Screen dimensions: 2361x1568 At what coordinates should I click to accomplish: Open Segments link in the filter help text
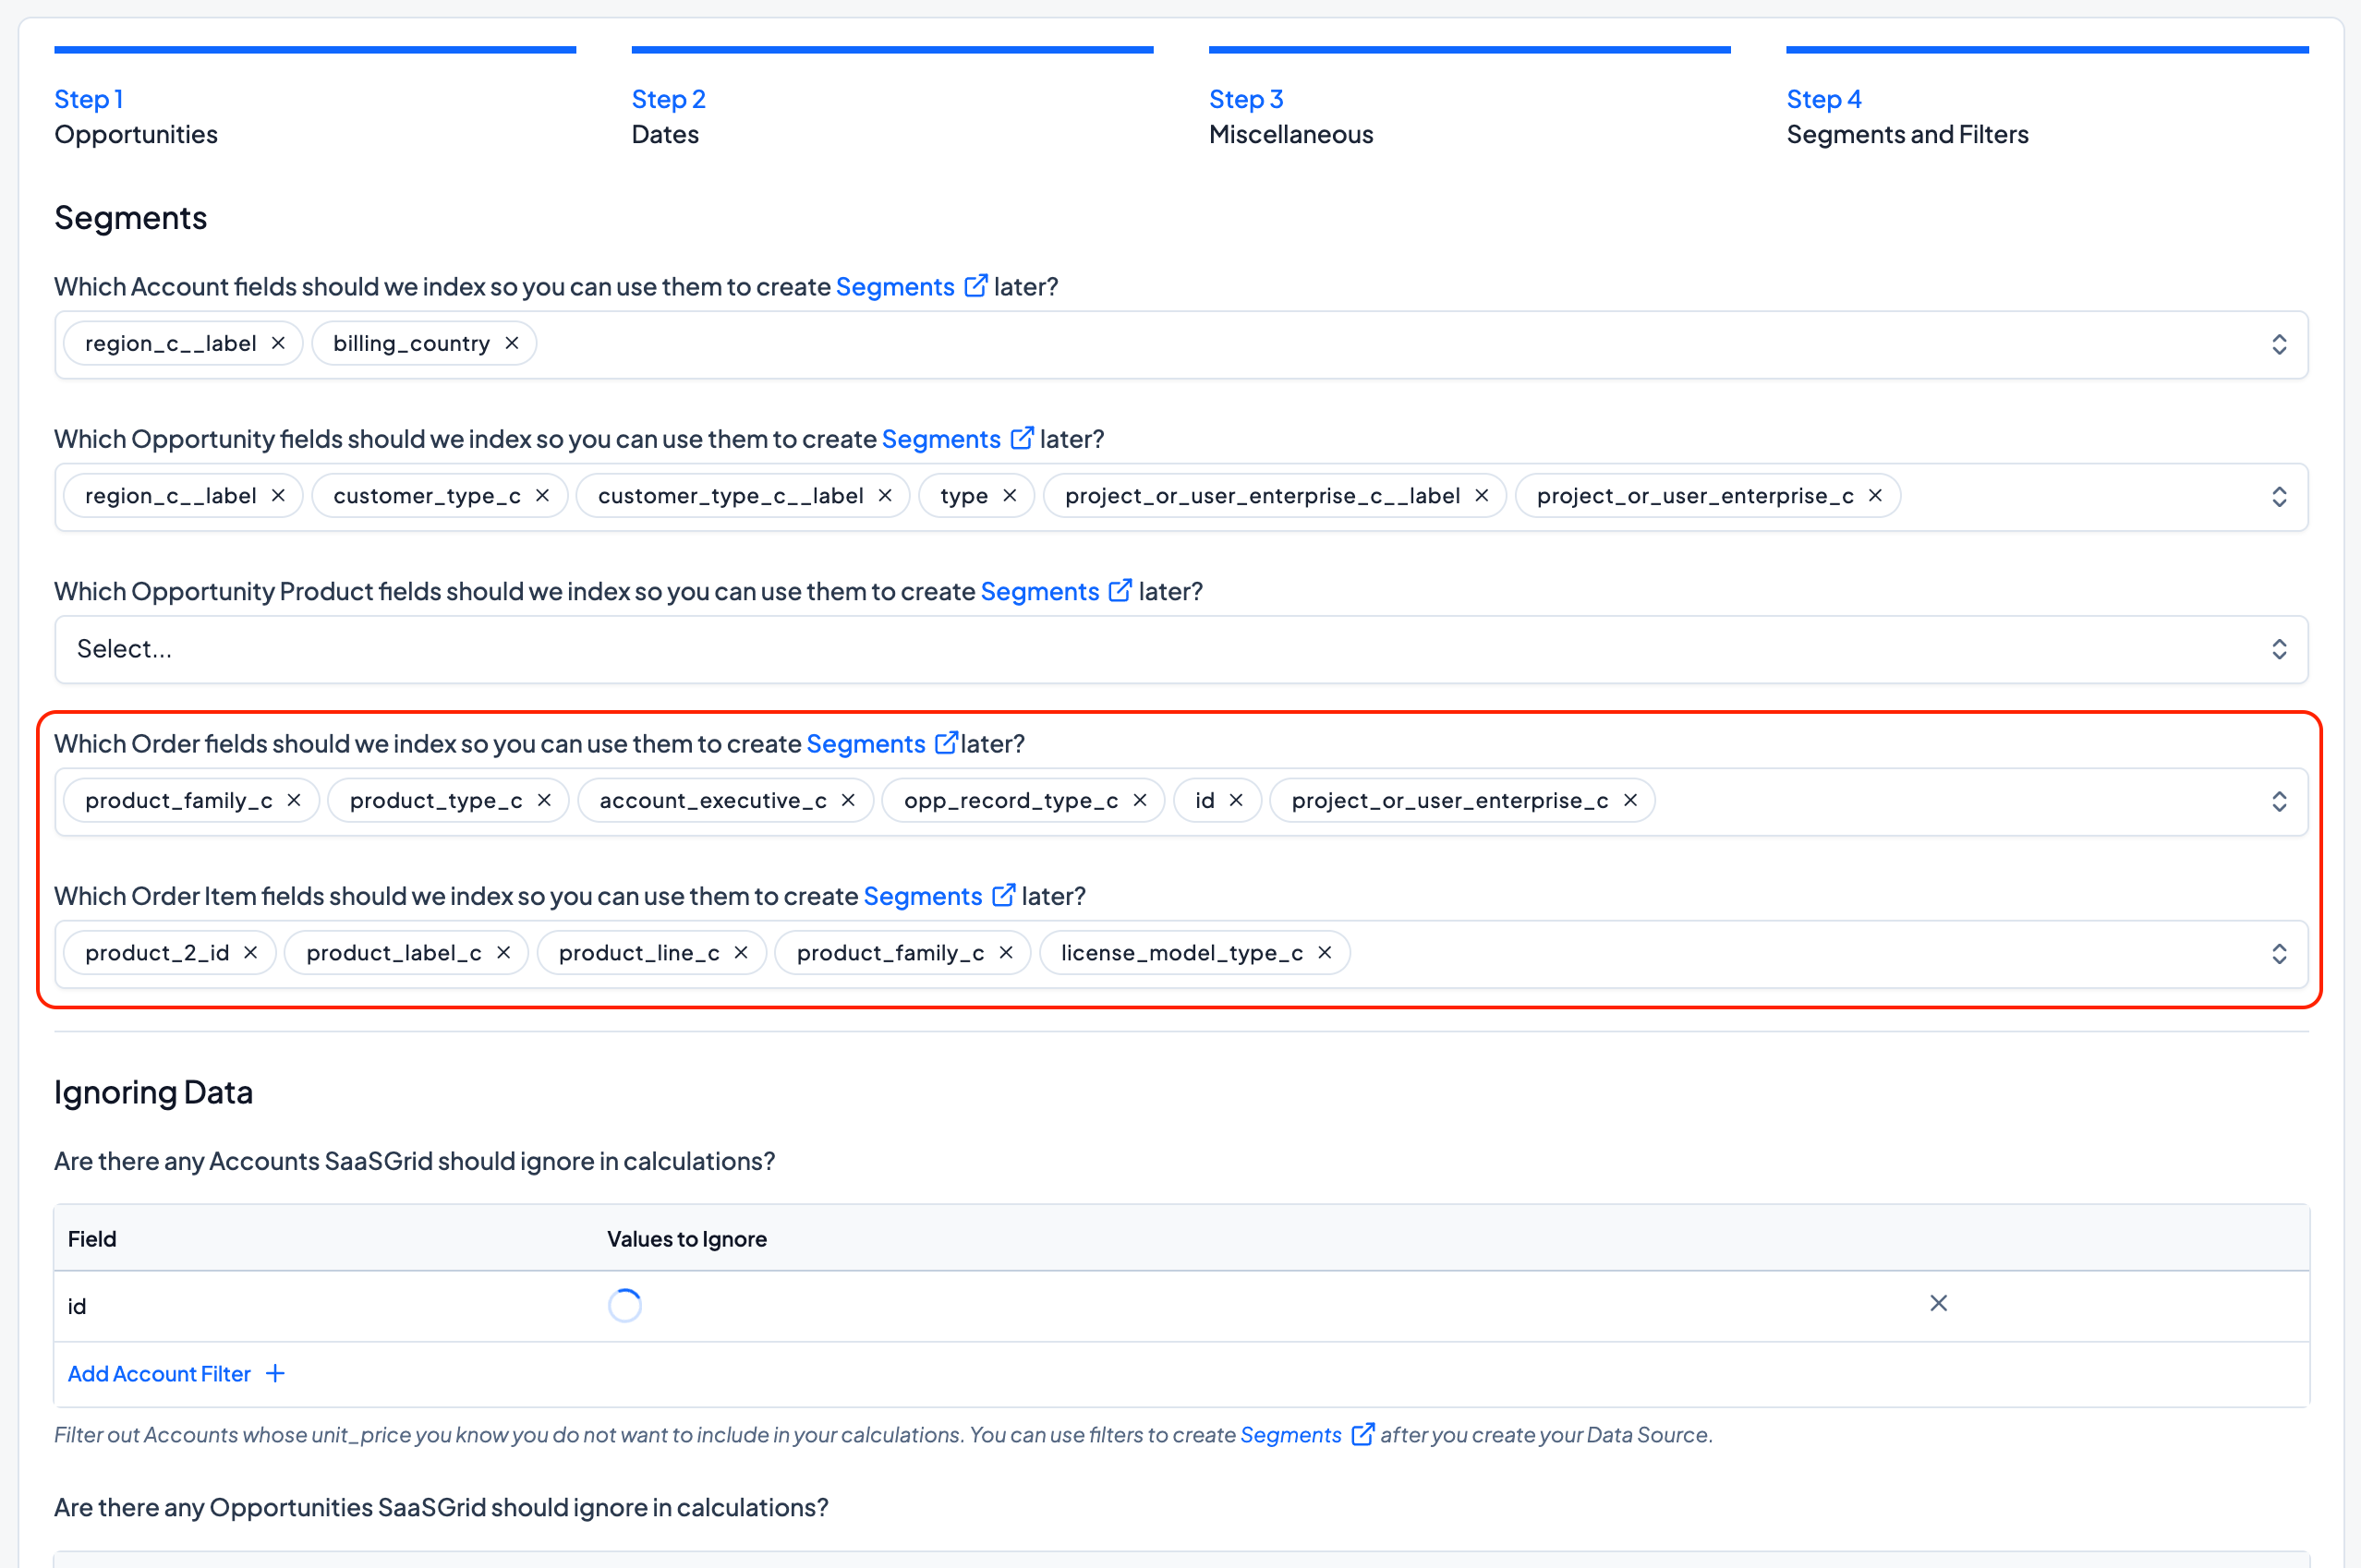click(1290, 1435)
